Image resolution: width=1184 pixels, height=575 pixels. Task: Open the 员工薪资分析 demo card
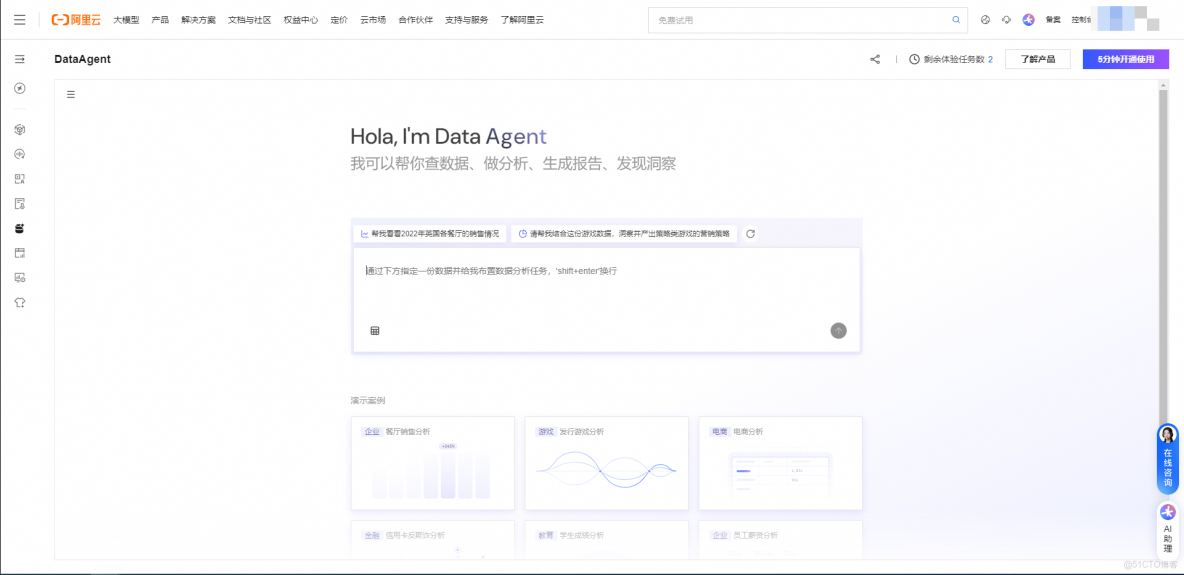[x=780, y=539]
